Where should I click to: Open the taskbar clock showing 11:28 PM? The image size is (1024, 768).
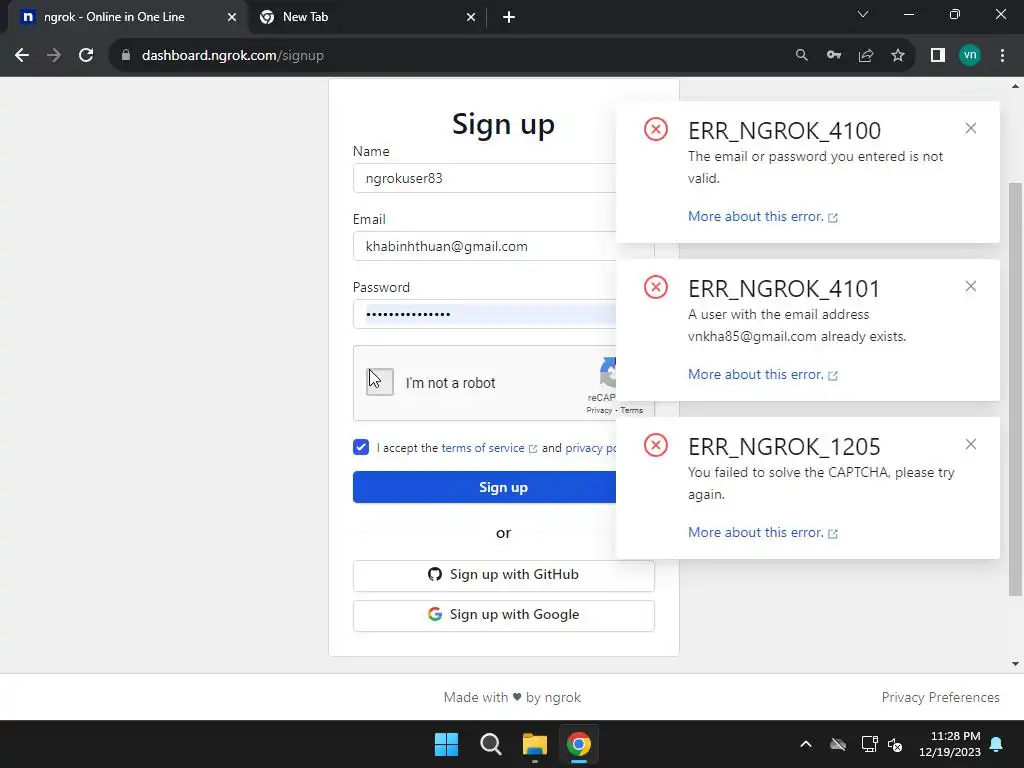point(950,744)
